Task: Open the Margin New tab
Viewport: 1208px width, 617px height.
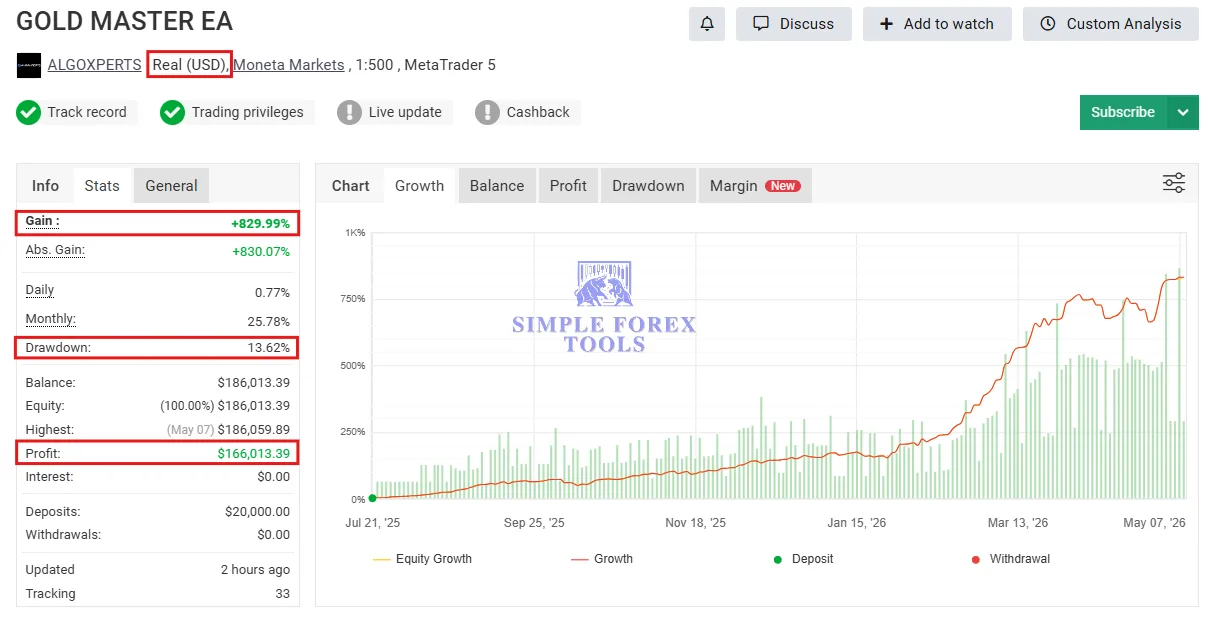Action: point(755,186)
